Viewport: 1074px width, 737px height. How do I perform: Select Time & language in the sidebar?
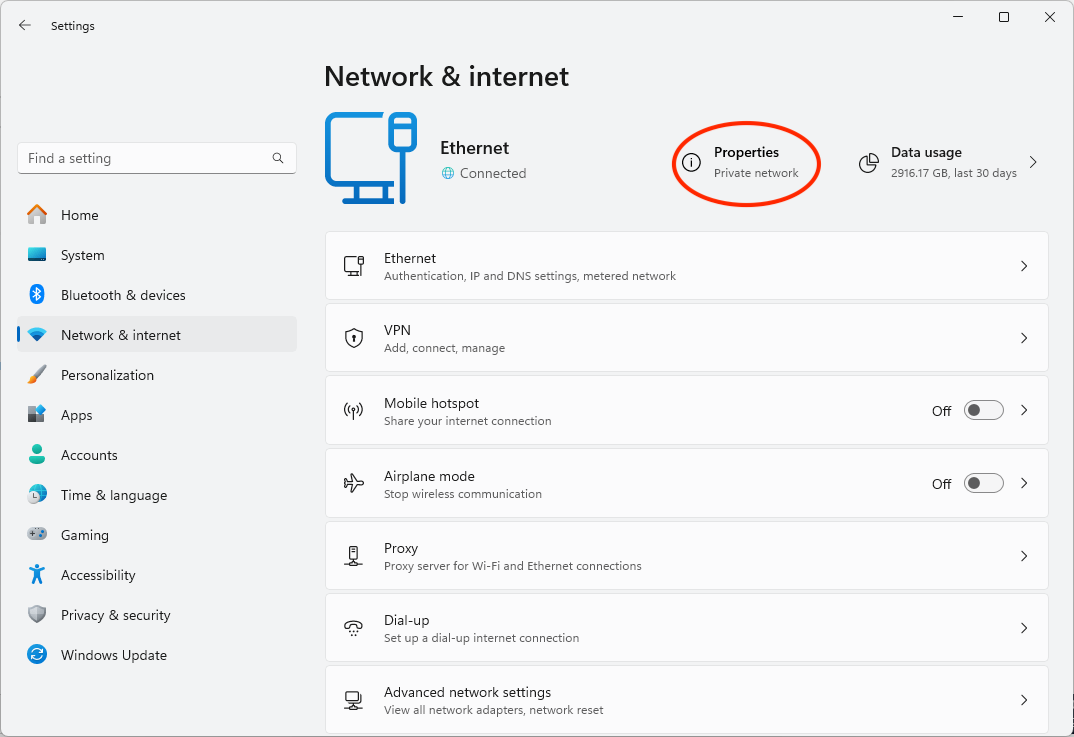point(40,494)
